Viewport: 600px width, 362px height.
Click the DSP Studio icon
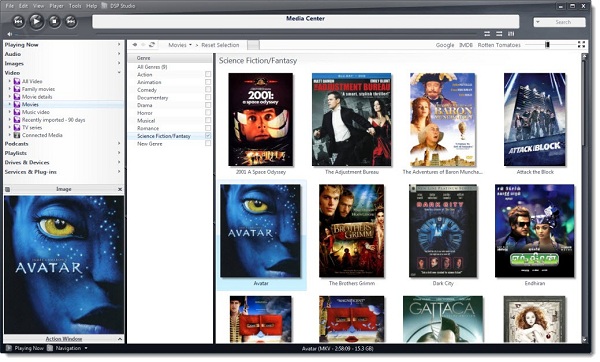[x=104, y=5]
